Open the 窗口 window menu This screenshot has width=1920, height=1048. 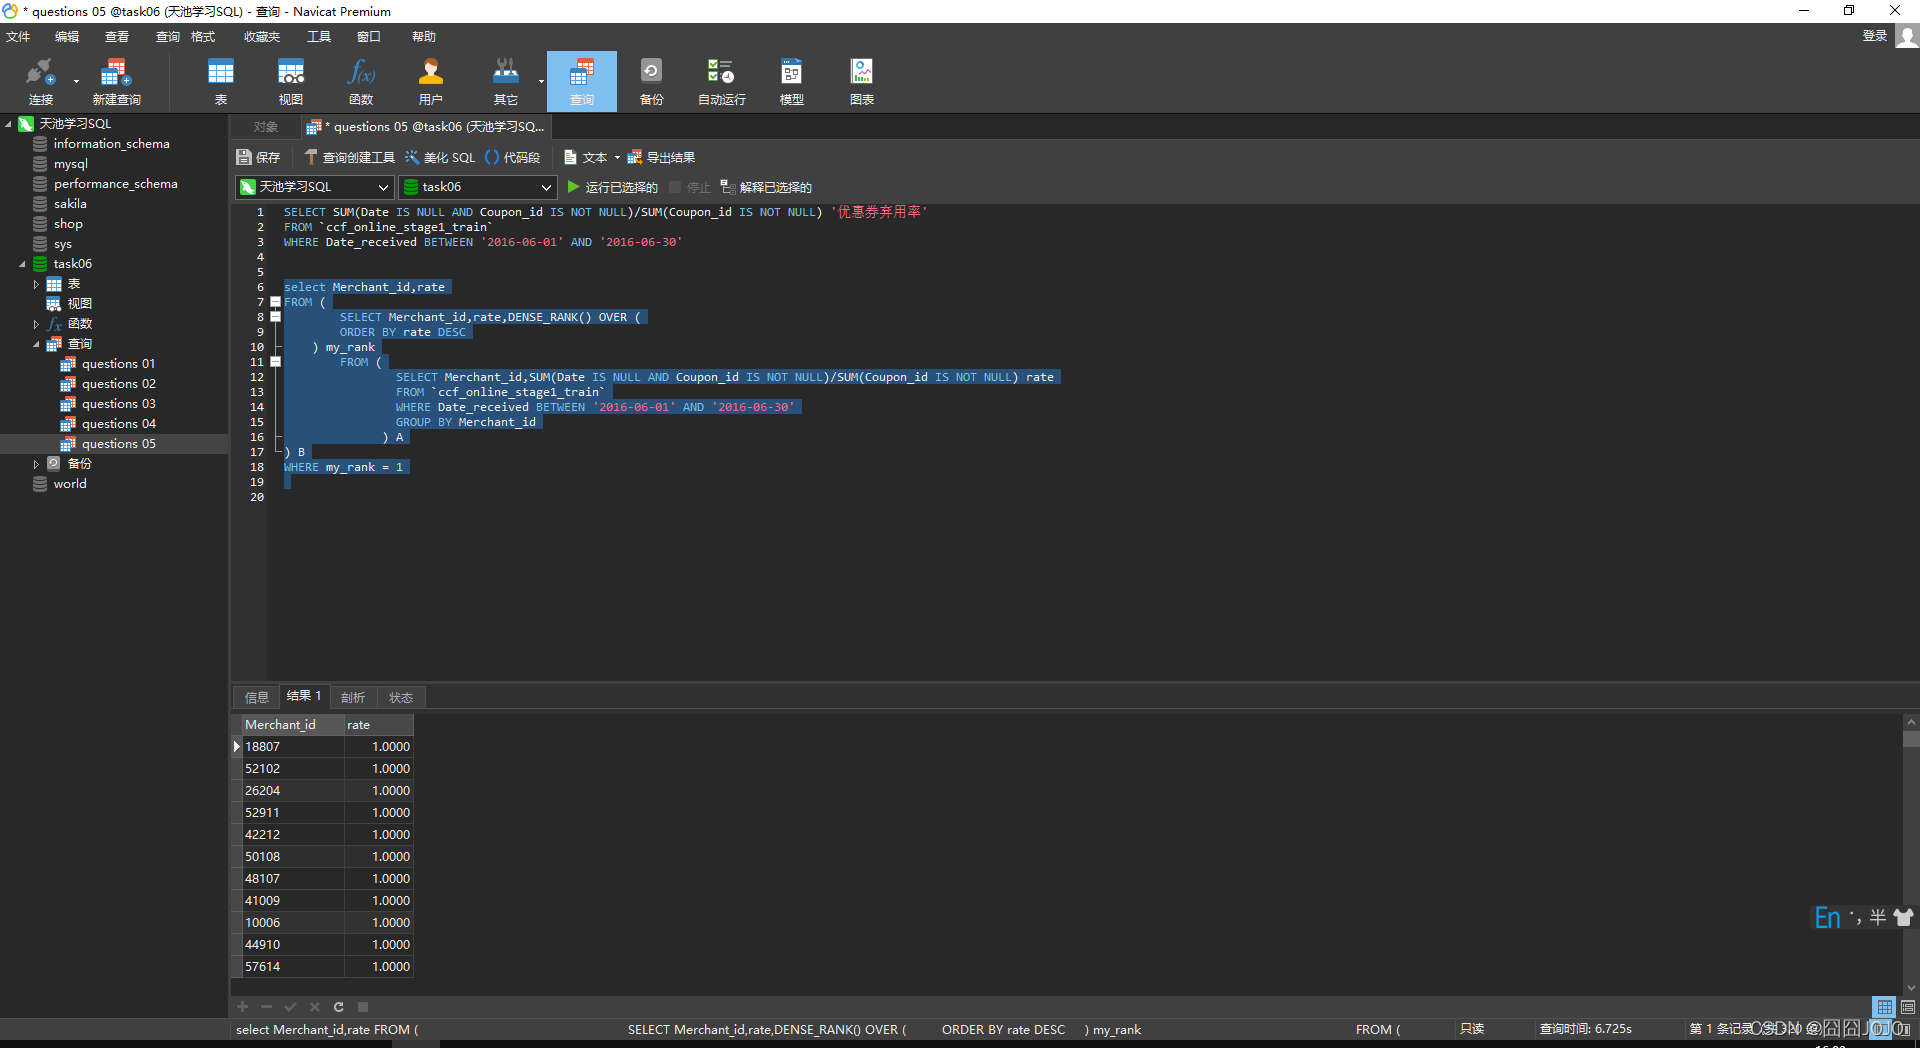[369, 37]
